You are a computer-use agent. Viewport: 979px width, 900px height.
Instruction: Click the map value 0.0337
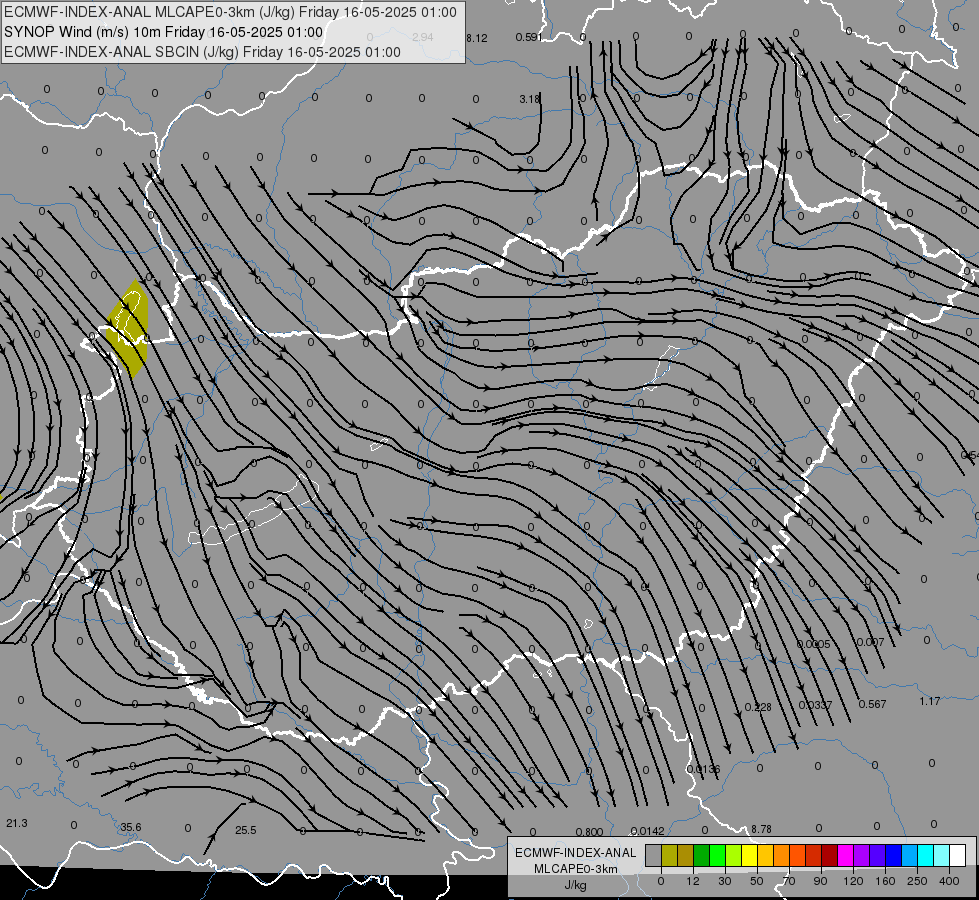815,705
